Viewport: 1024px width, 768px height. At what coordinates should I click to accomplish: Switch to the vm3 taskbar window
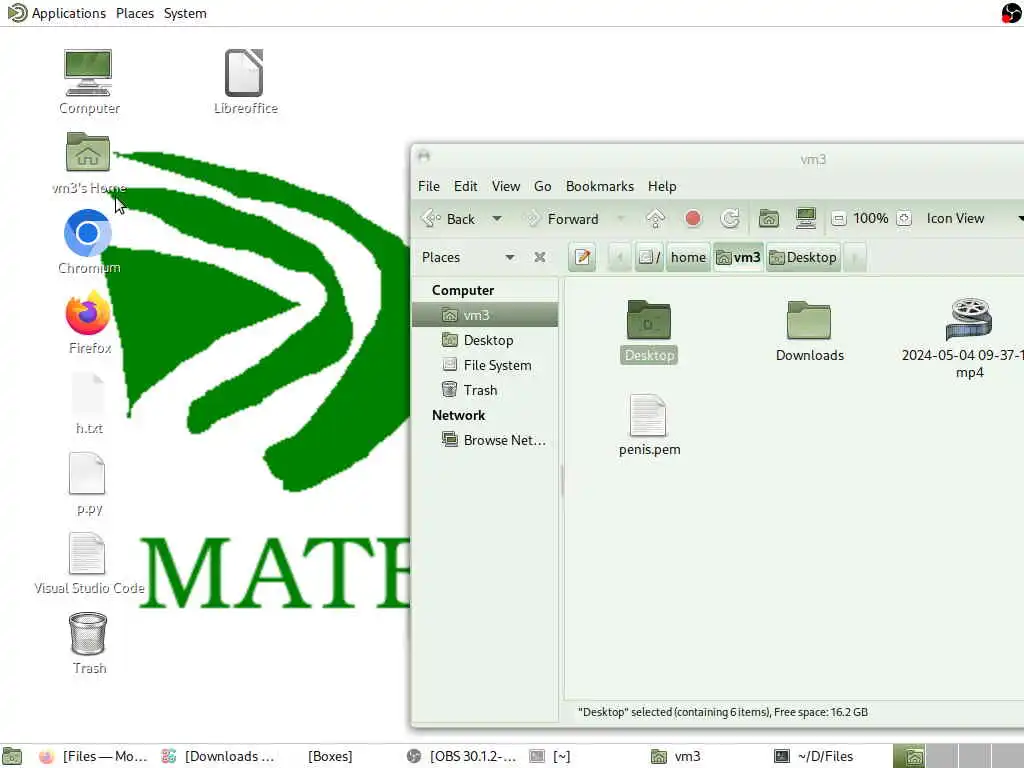pyautogui.click(x=676, y=756)
